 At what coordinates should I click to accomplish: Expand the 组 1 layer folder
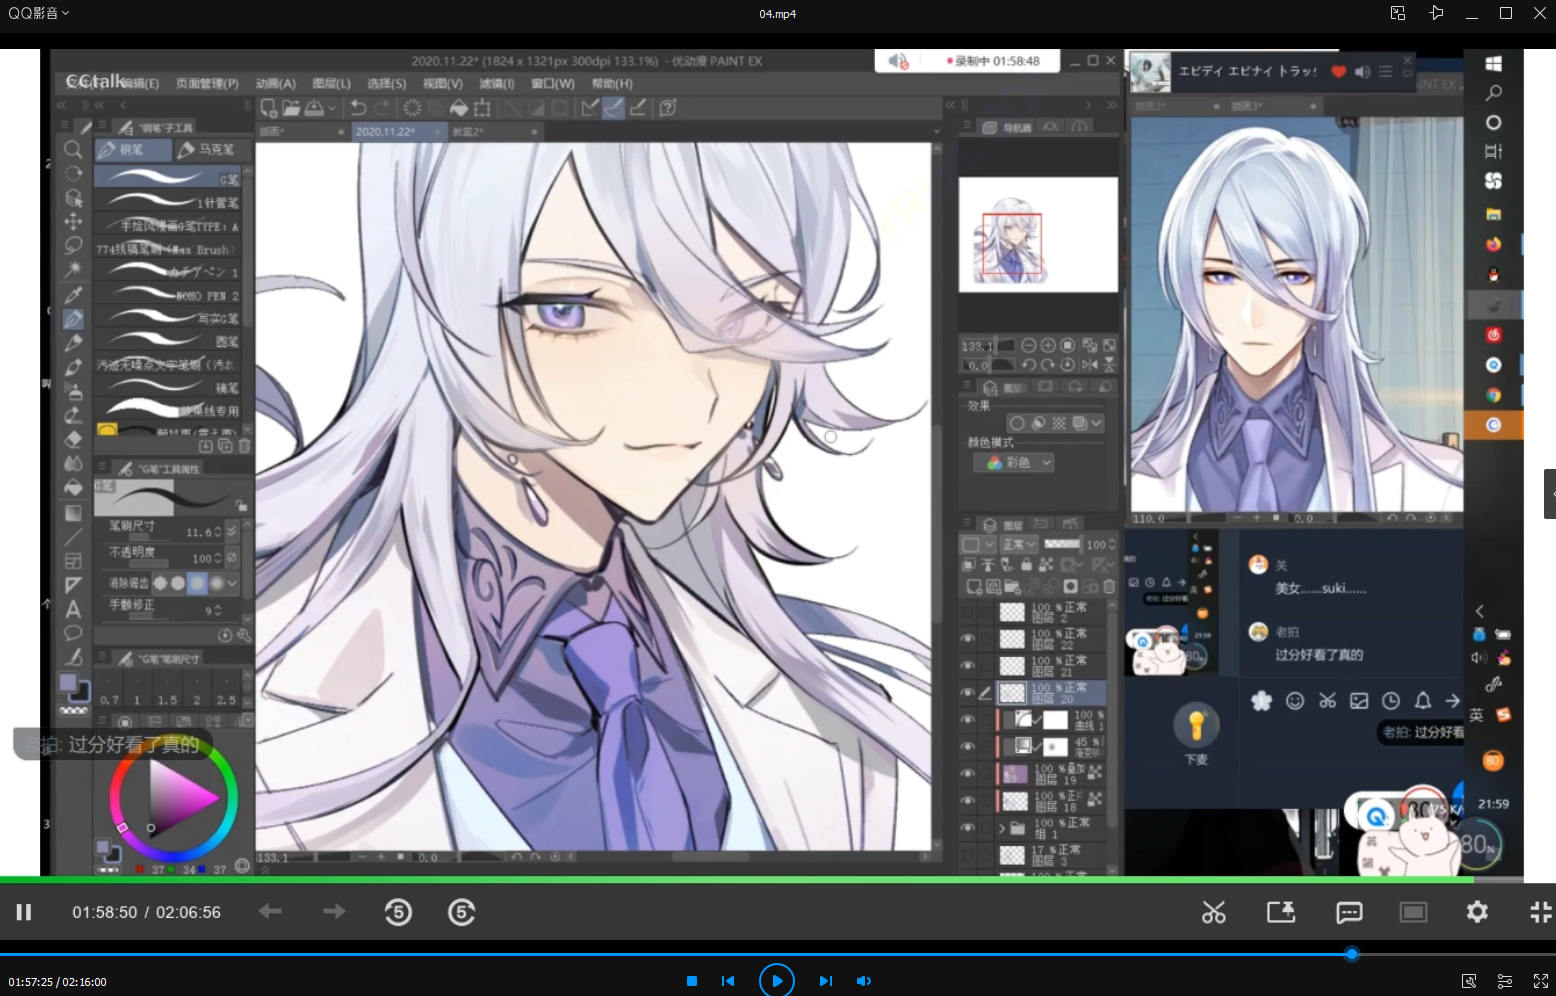click(x=1002, y=828)
